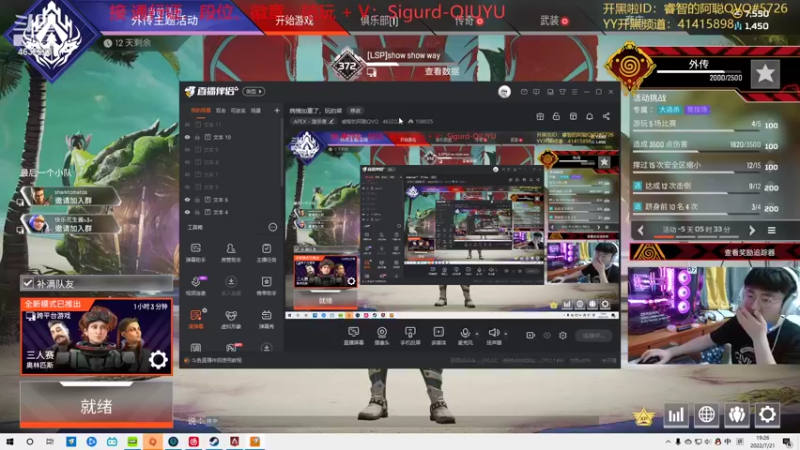This screenshot has width=800, height=450.
Task: Select the orange first scene tab in companion
Action: pyautogui.click(x=201, y=110)
